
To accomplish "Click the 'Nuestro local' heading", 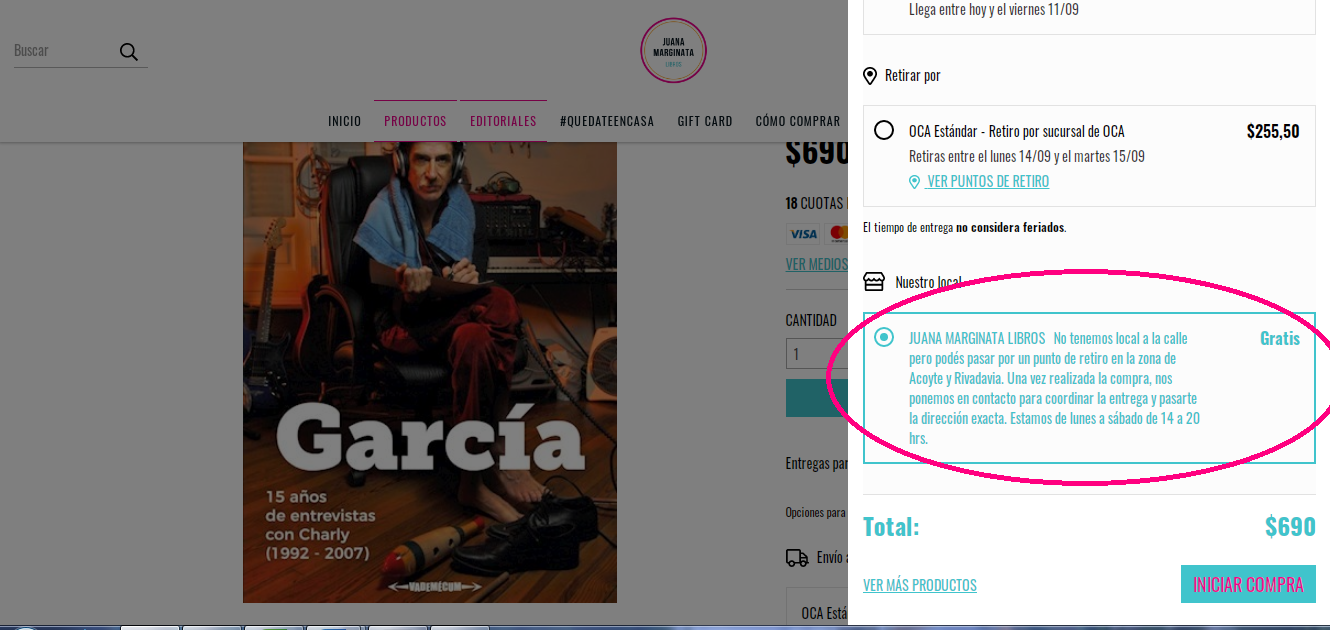I will [929, 282].
